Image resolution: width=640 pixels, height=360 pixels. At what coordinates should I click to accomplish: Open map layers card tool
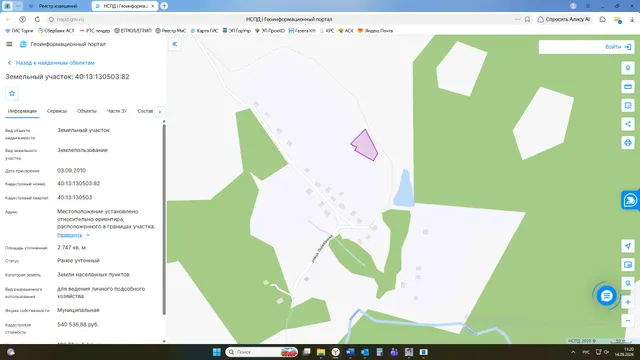pyautogui.click(x=628, y=87)
